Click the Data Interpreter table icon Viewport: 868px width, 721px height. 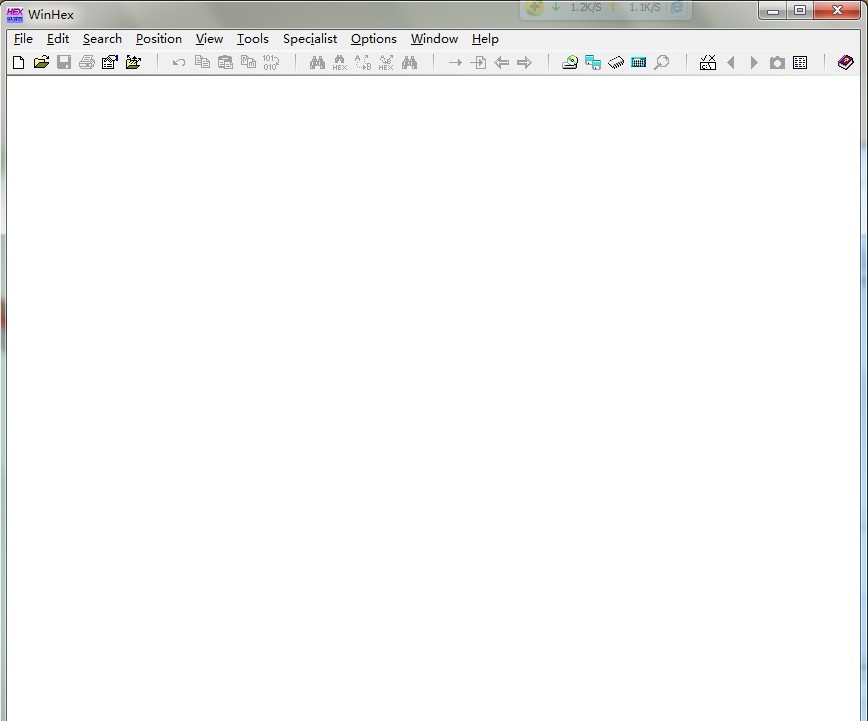coord(800,62)
